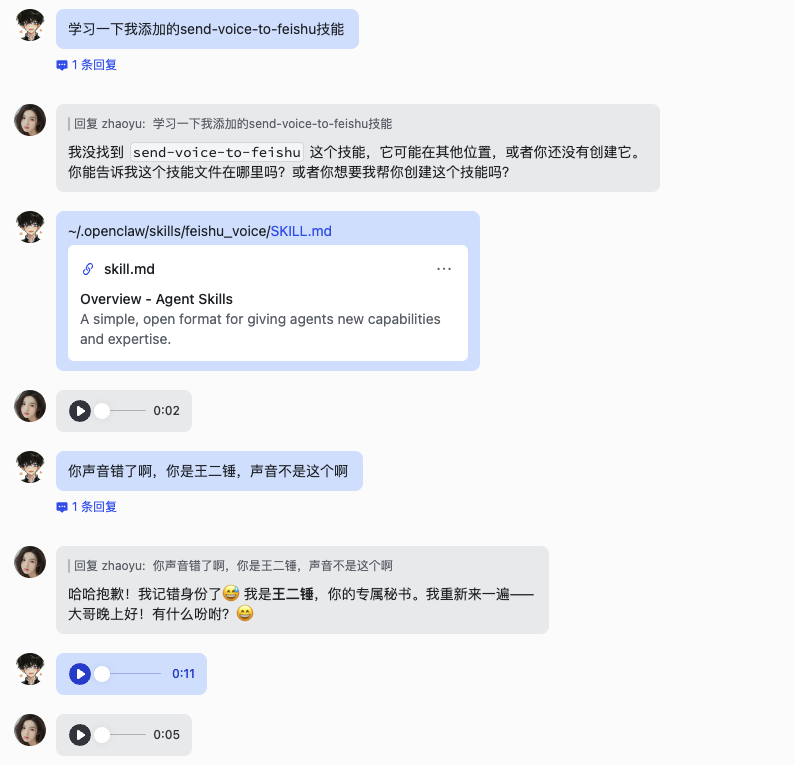Open the skill.md card more options menu
Screen dimensions: 795x765
coord(444,269)
